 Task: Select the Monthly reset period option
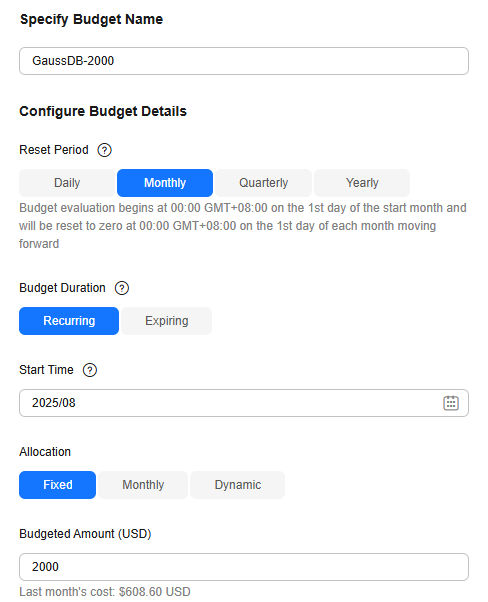[x=165, y=183]
